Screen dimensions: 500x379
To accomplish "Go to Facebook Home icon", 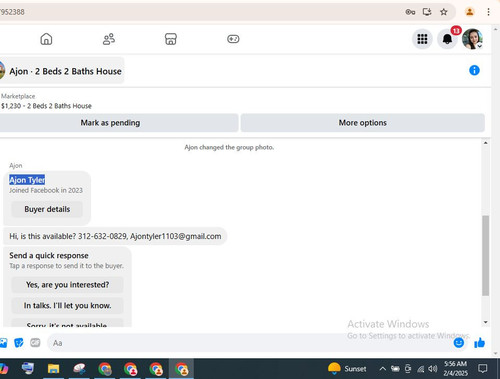I will coord(46,39).
